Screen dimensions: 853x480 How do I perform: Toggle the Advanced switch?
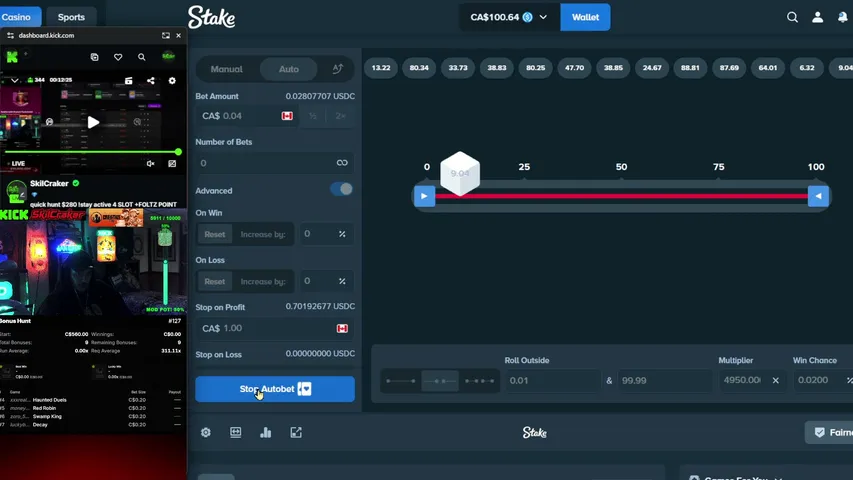pos(342,189)
